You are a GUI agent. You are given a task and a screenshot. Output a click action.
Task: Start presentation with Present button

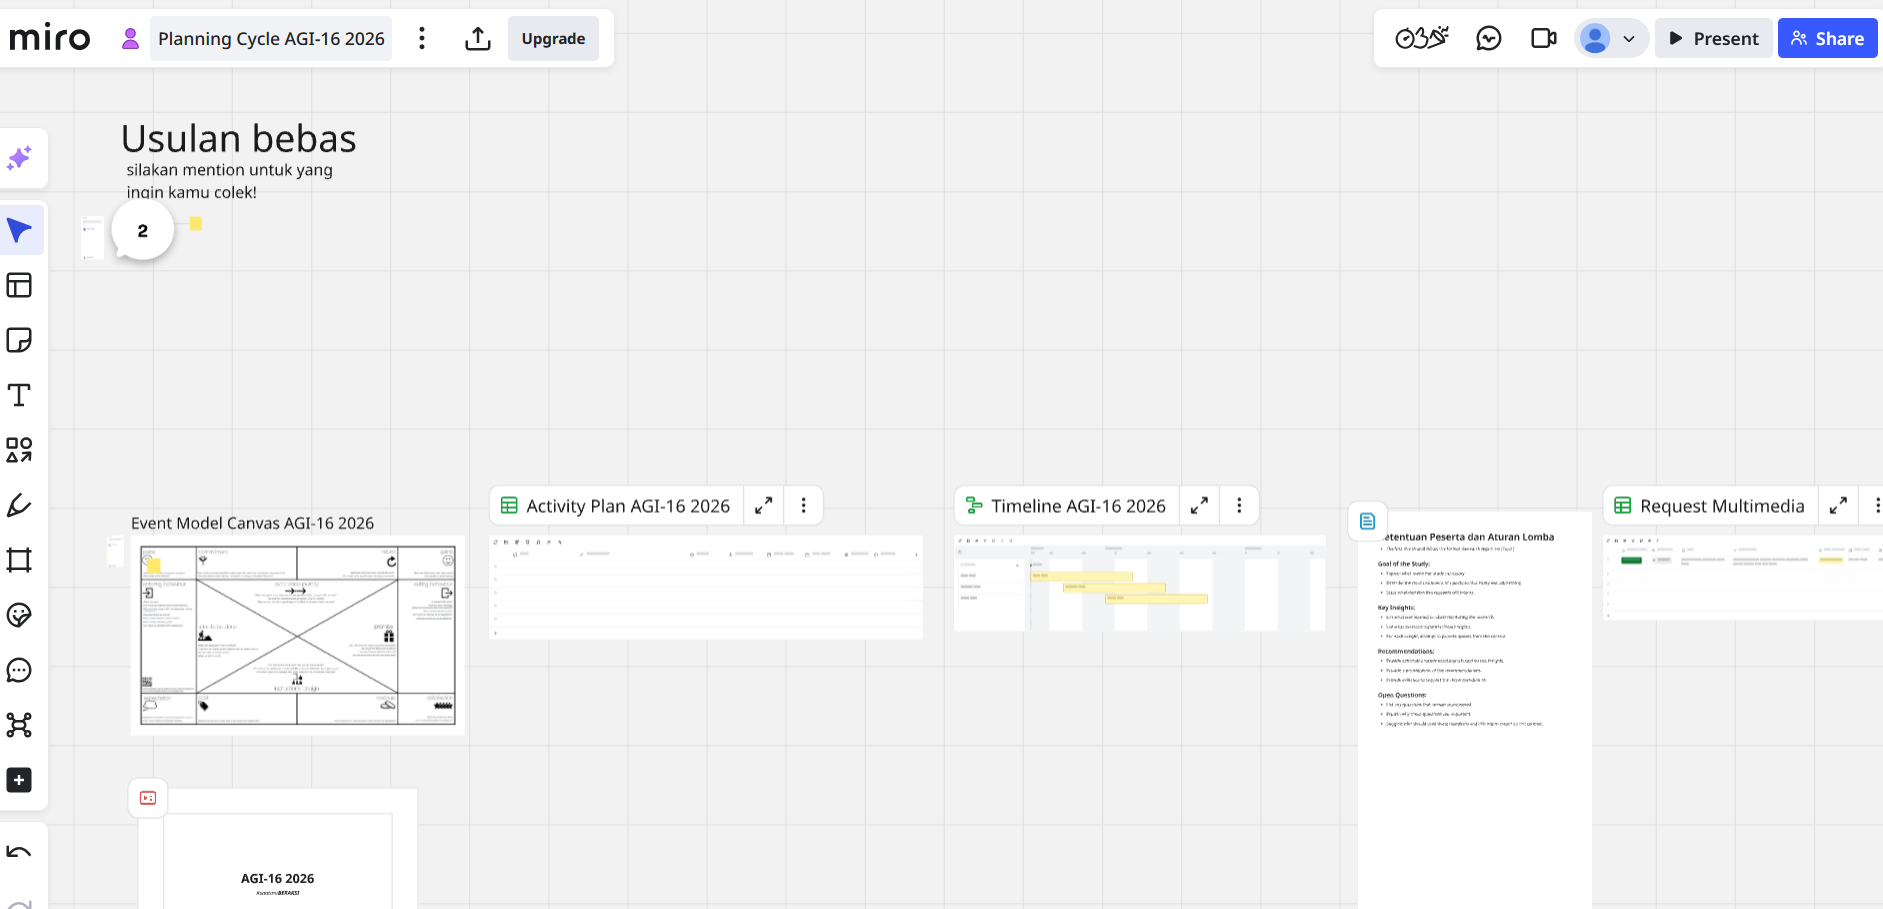point(1714,39)
